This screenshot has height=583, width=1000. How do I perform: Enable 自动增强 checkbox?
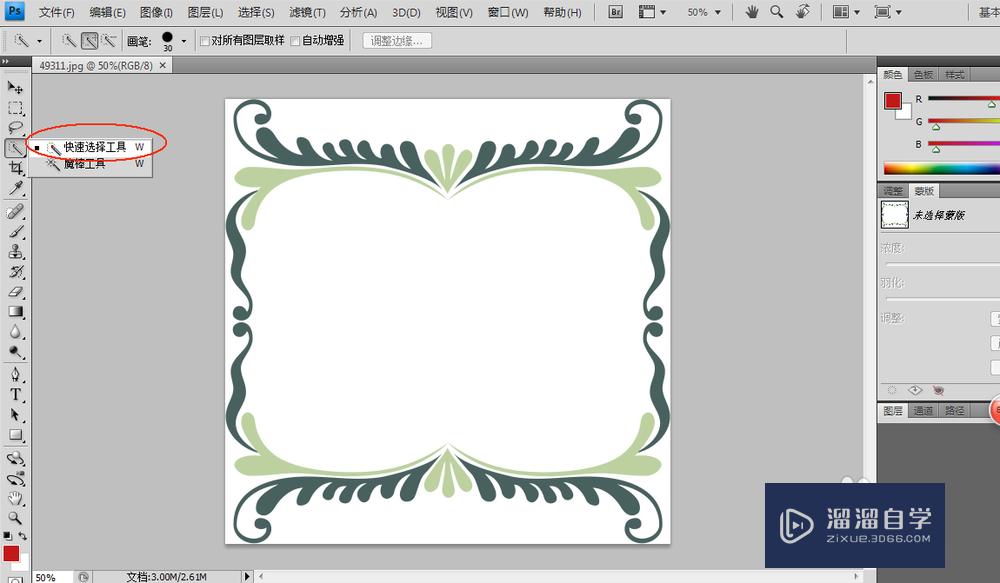coord(295,41)
